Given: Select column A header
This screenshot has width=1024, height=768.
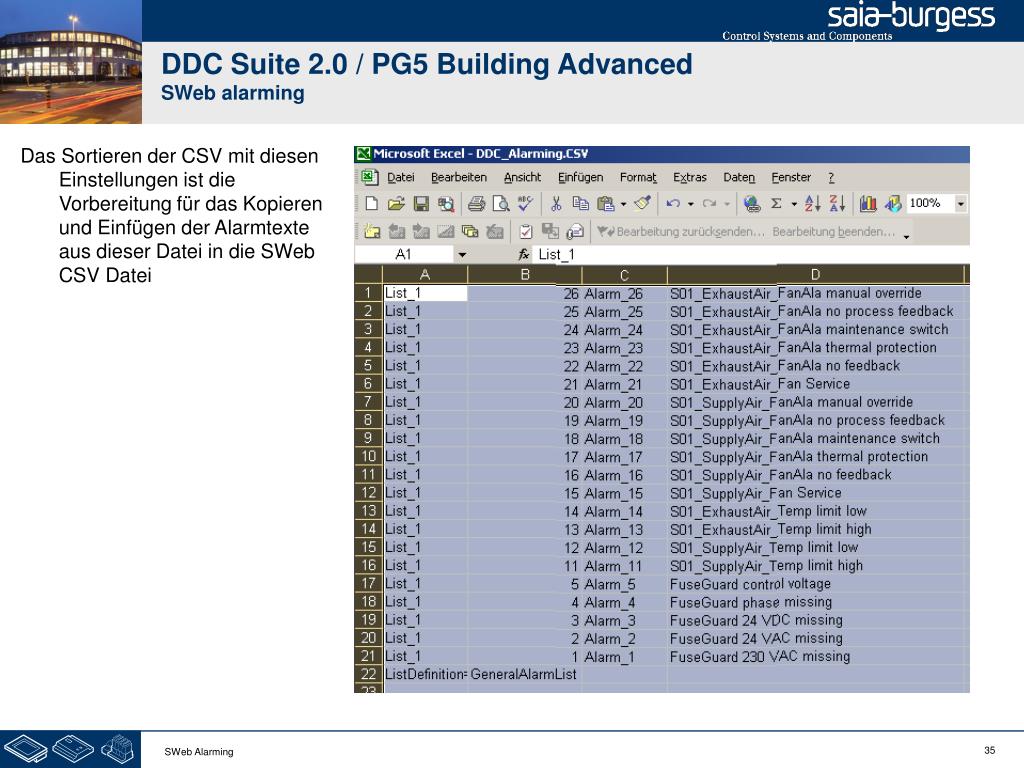Looking at the screenshot, I should (x=425, y=274).
